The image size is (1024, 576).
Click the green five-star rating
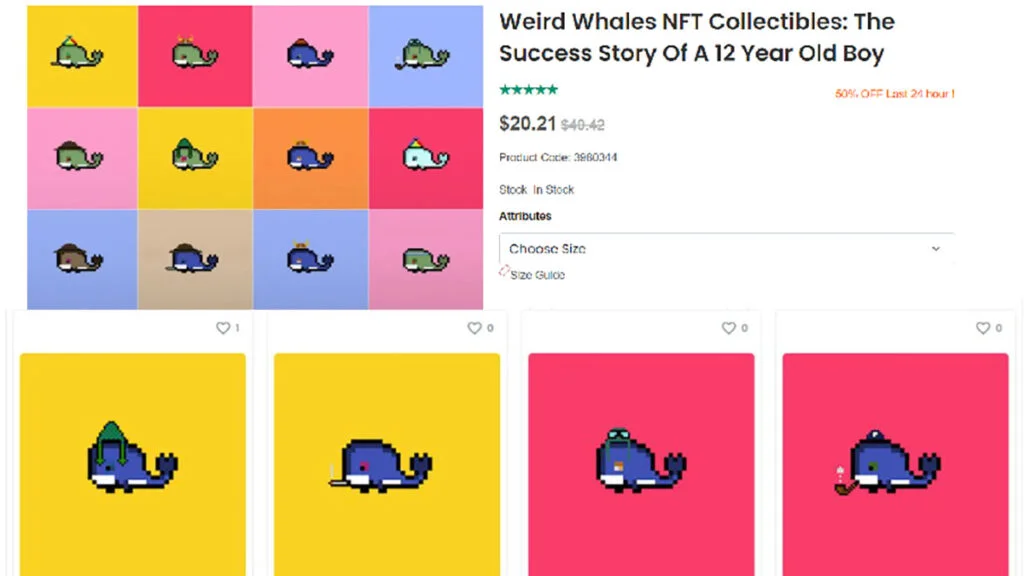[528, 90]
